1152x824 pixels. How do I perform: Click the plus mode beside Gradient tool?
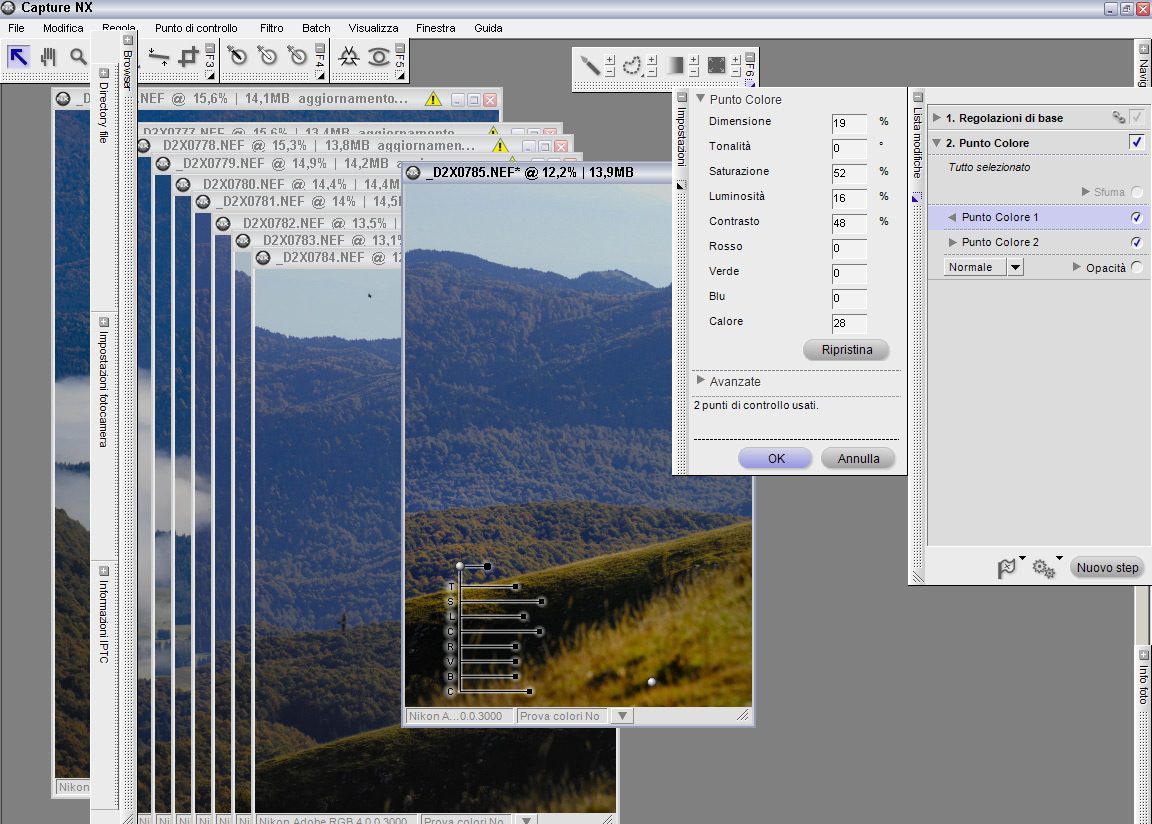(x=694, y=59)
